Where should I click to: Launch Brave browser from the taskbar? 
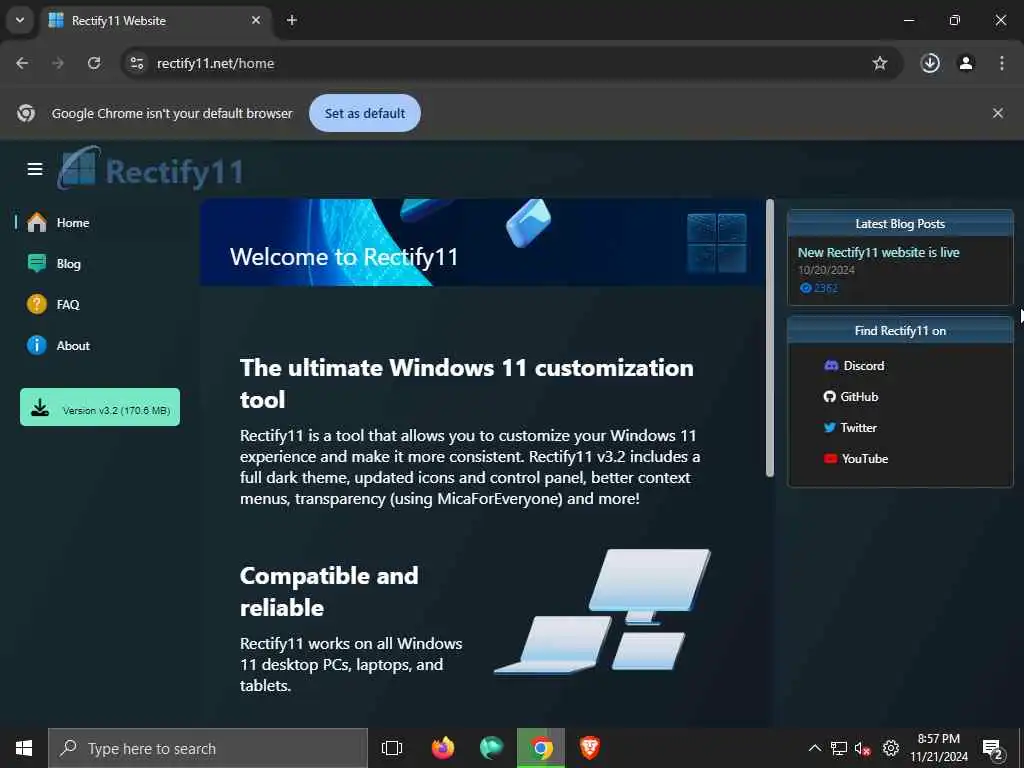click(590, 748)
